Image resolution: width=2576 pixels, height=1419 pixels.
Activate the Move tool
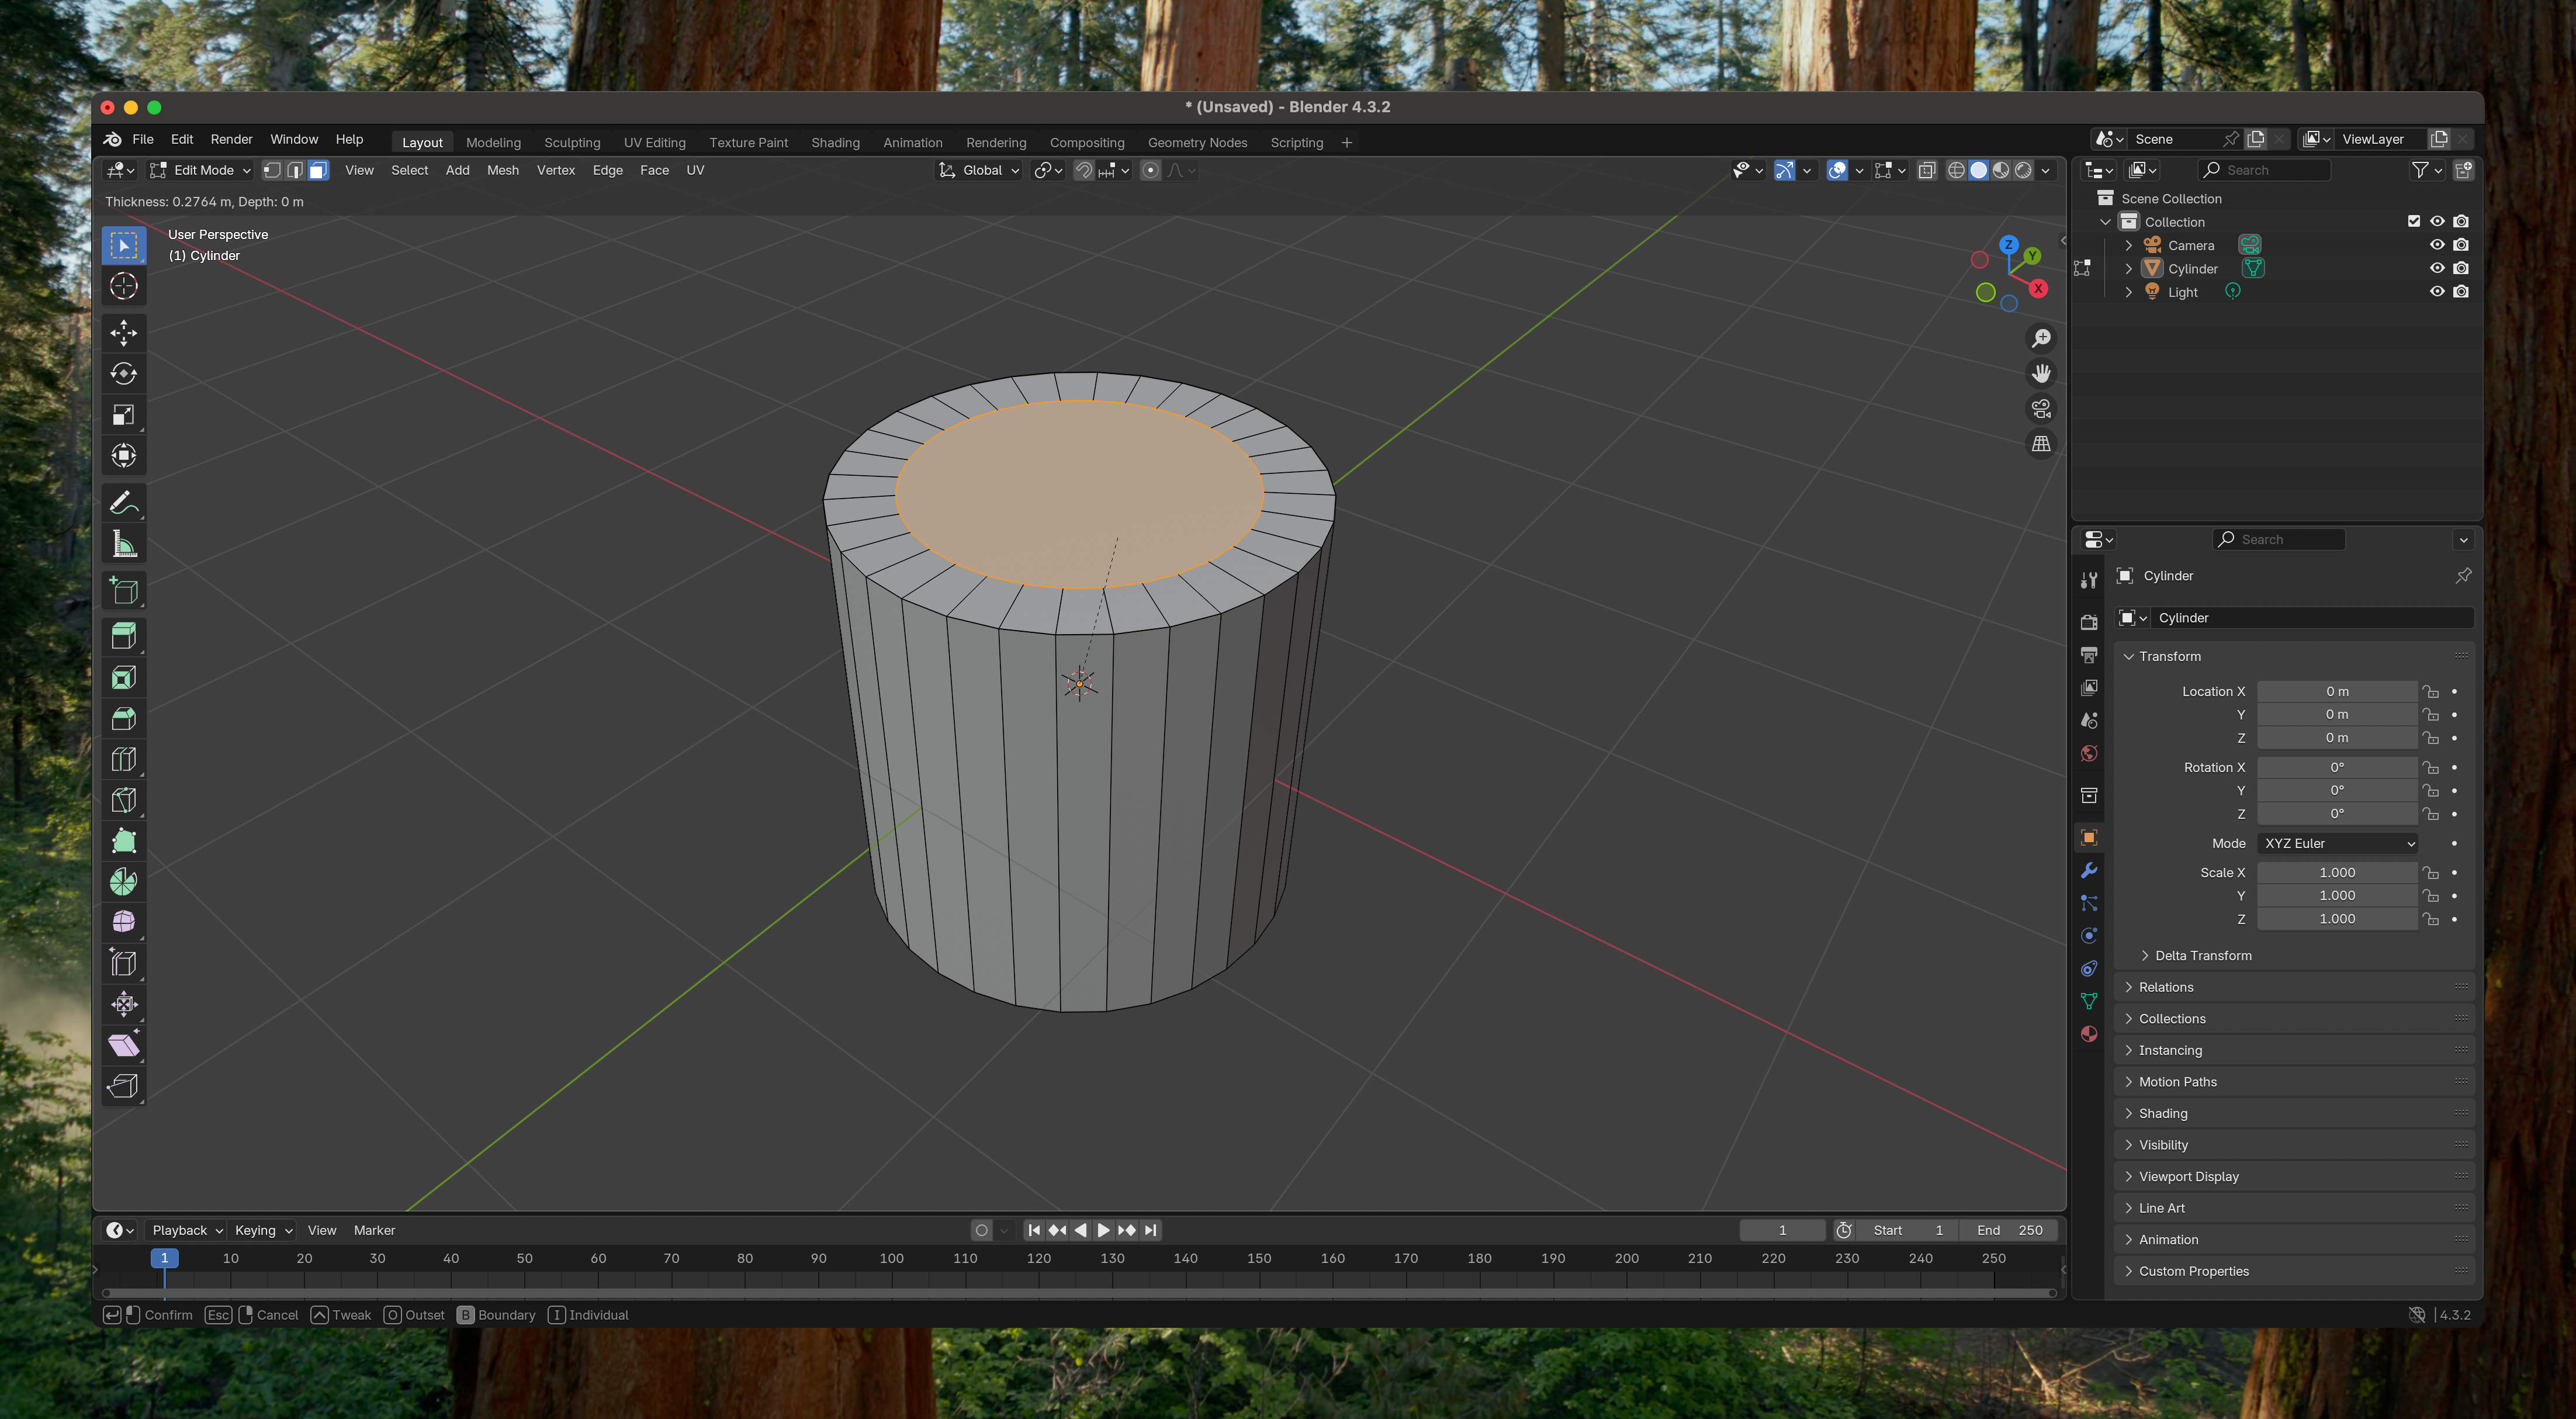click(123, 333)
